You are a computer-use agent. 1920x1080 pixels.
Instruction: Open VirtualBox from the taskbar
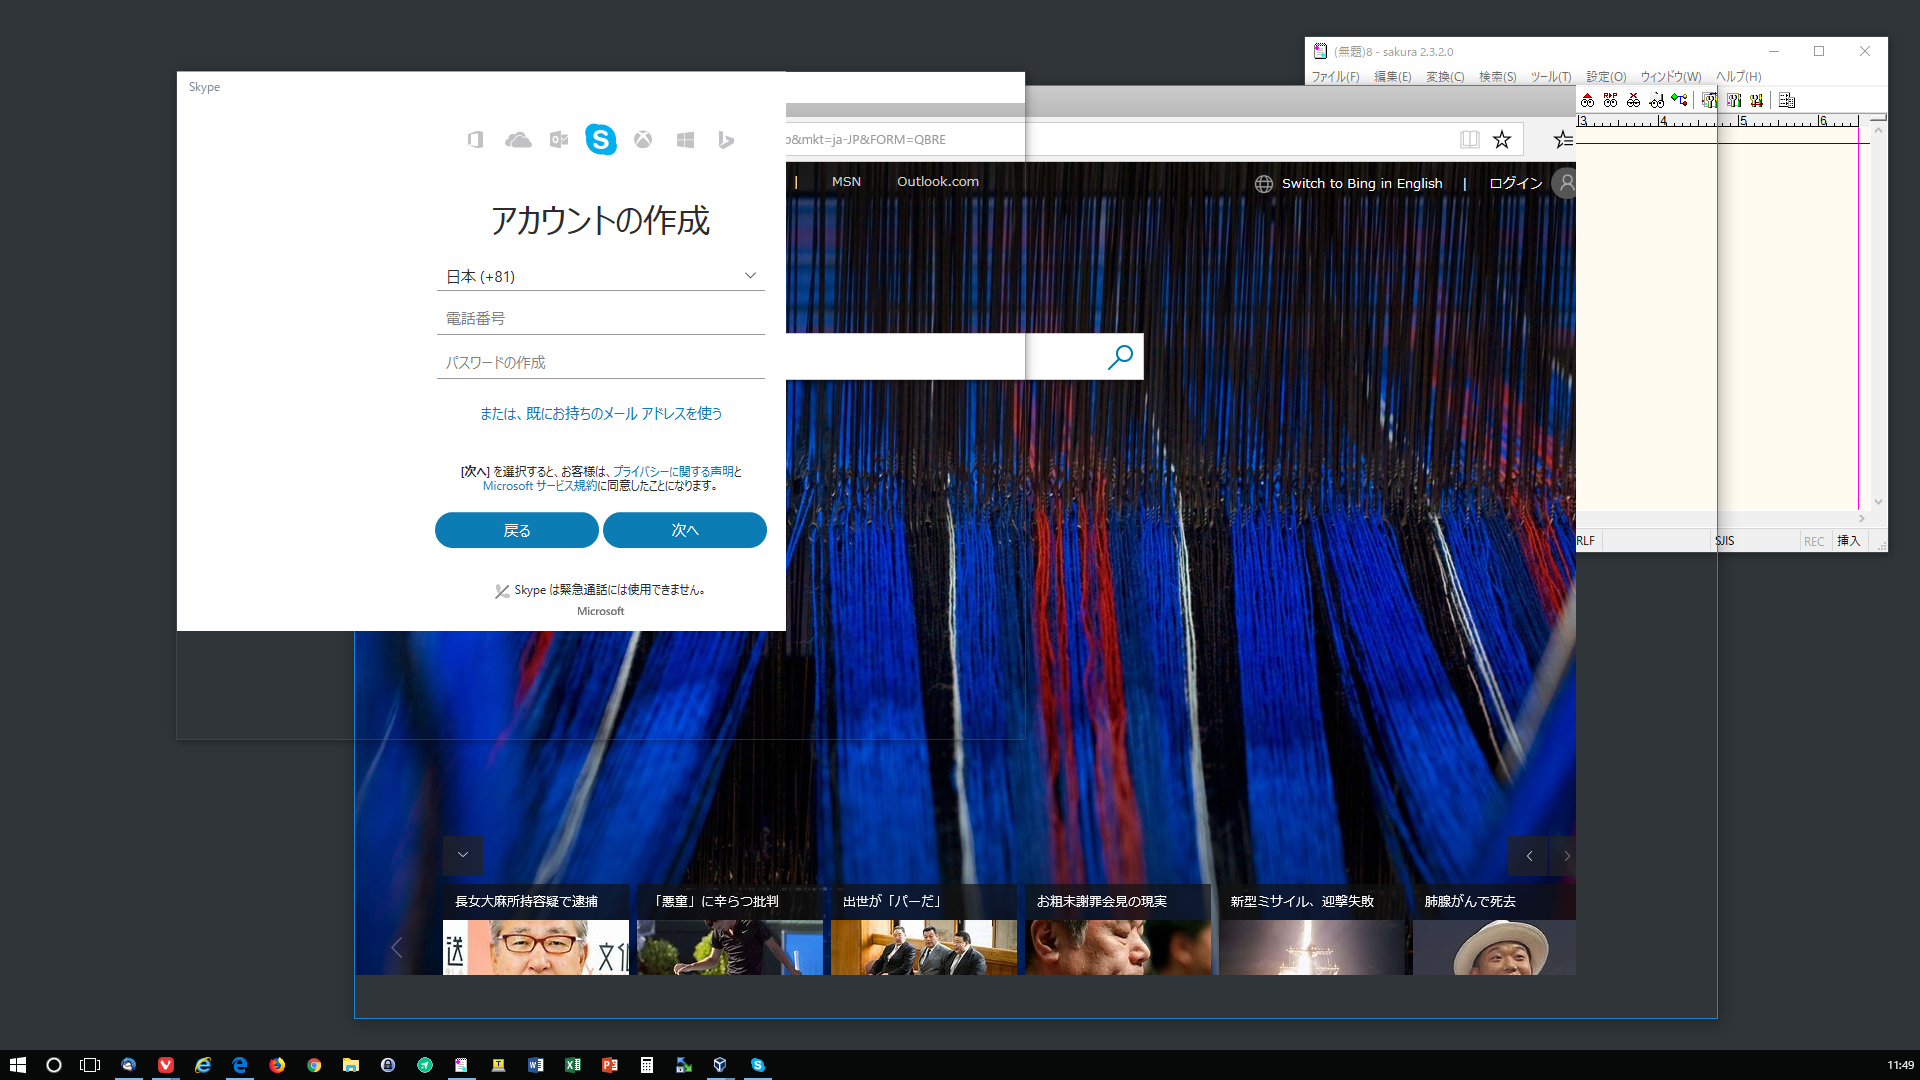(720, 1065)
